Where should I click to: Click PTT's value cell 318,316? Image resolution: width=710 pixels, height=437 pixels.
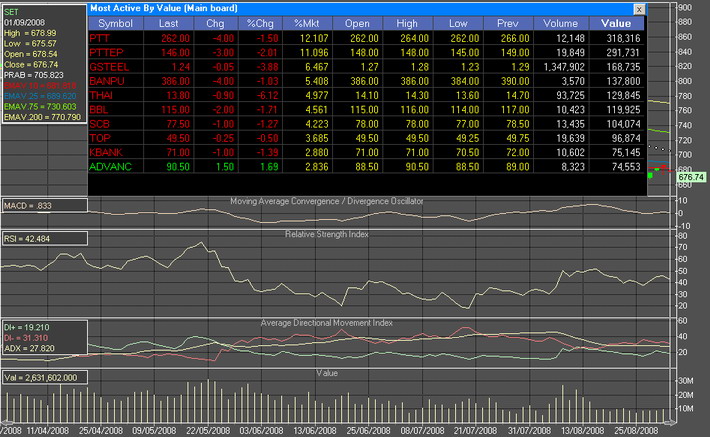624,38
